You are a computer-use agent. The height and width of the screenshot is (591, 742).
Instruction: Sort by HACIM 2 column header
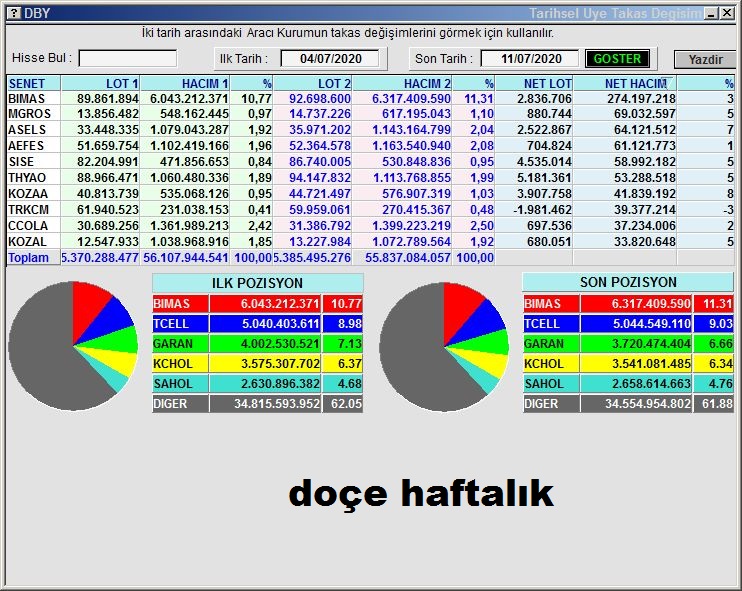click(x=402, y=83)
